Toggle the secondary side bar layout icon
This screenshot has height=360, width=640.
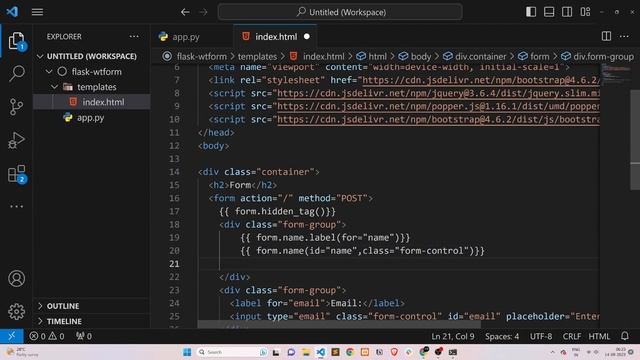click(x=567, y=12)
